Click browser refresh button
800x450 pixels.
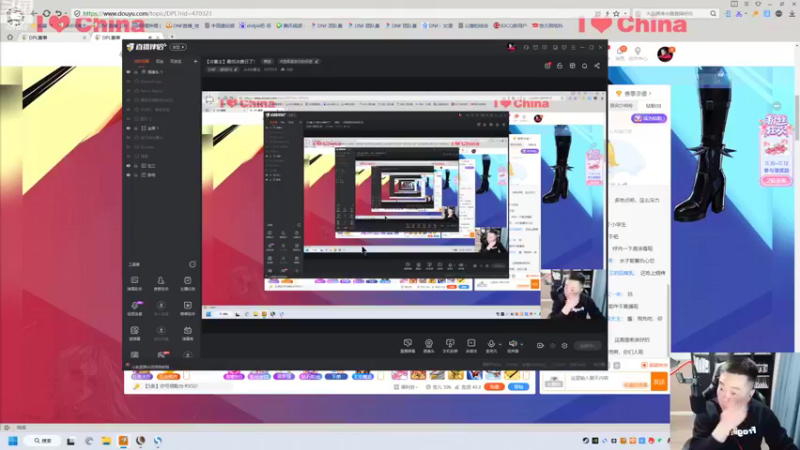tap(46, 13)
